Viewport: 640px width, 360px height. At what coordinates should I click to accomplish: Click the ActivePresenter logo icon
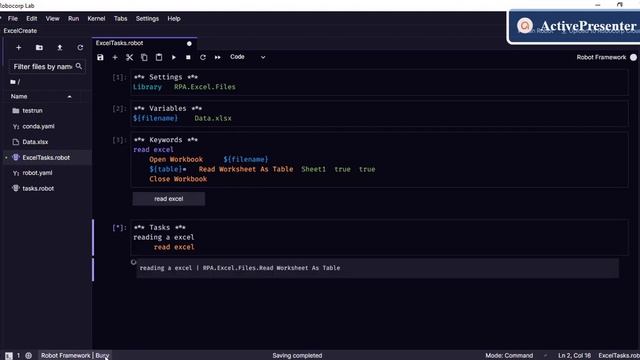[x=525, y=26]
